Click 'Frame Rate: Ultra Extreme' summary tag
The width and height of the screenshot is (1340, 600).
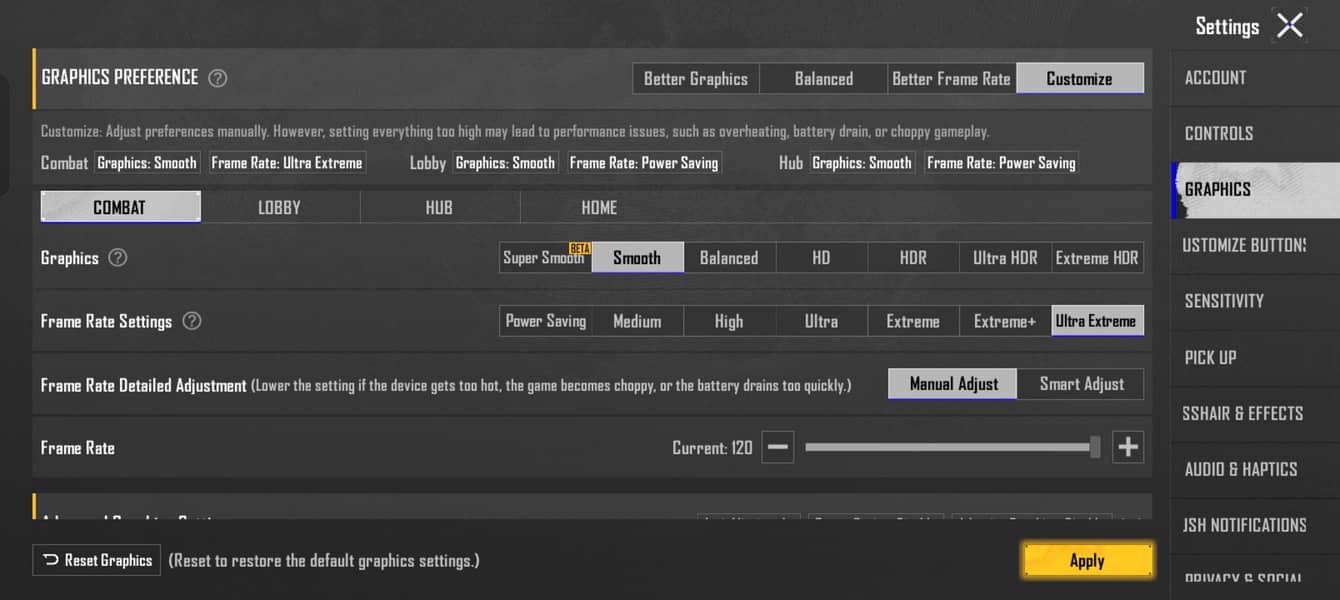[288, 163]
